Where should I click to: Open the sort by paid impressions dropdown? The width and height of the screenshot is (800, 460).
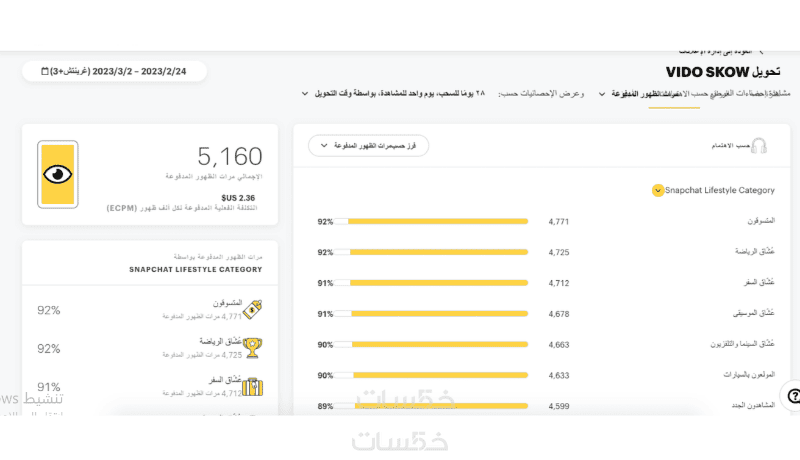pyautogui.click(x=368, y=146)
